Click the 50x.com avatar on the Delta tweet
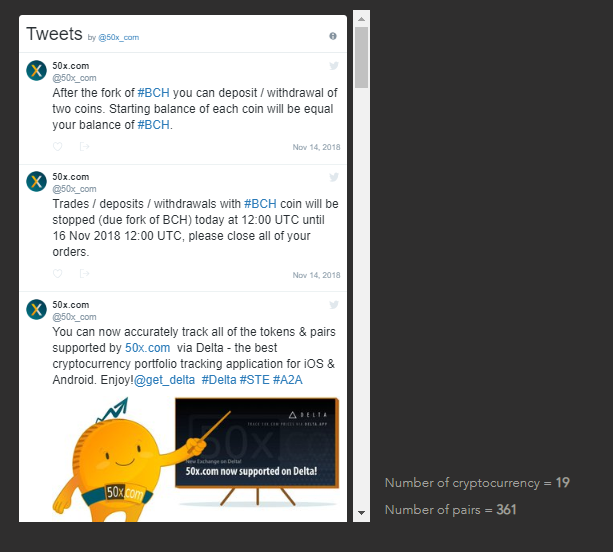The height and width of the screenshot is (552, 613). click(36, 309)
